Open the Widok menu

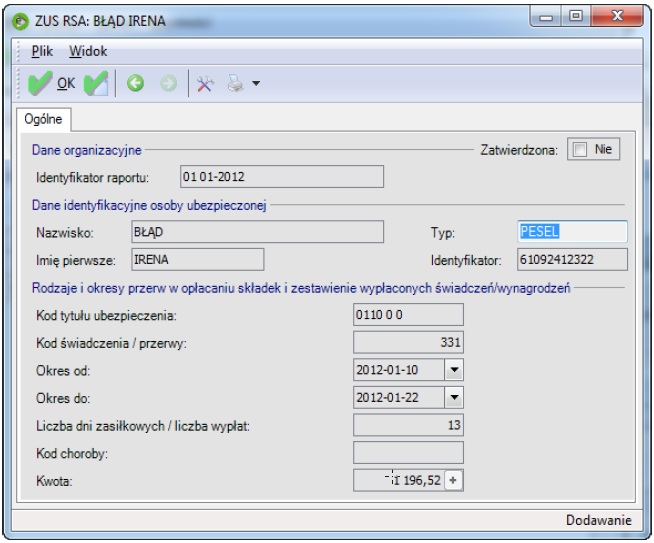88,51
